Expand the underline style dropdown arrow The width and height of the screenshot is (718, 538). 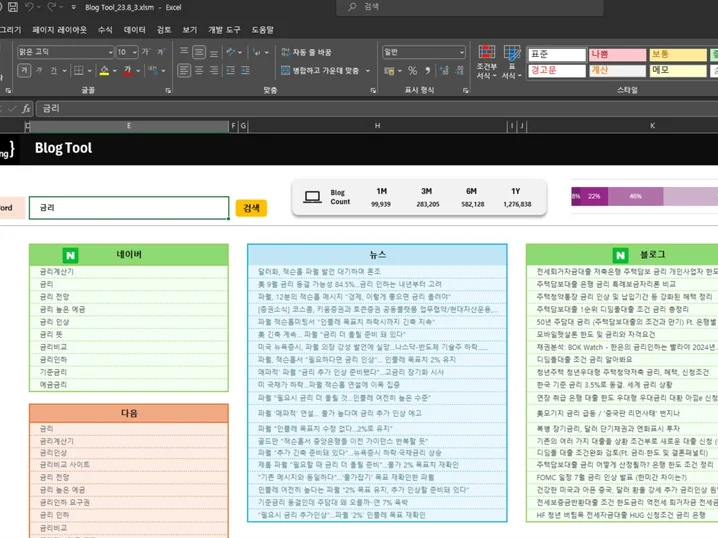(65, 71)
